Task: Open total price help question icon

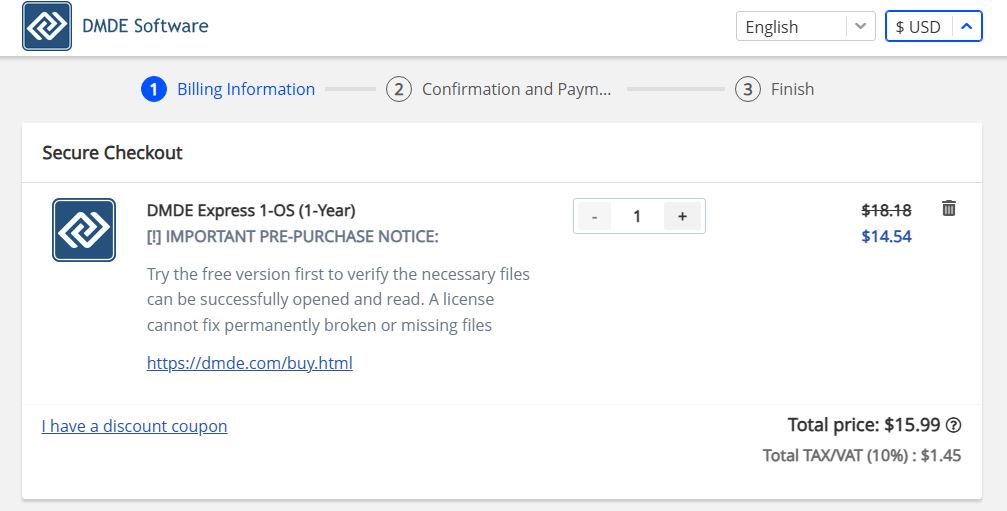Action: [954, 425]
